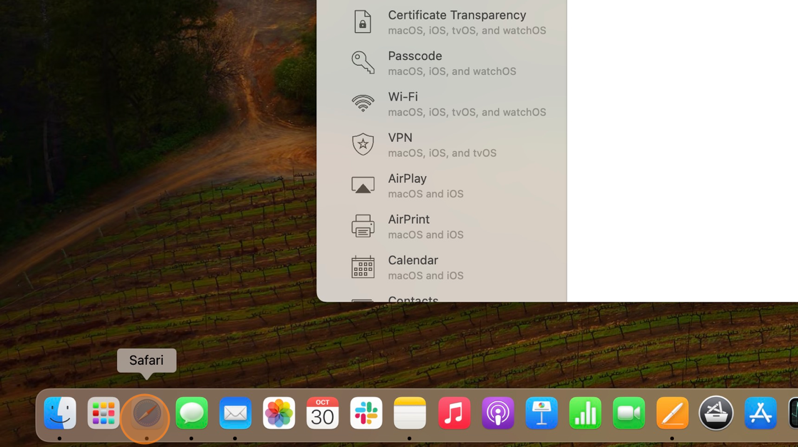Open Apple Configurator in the Dock
Screen dimensions: 798x447
[716, 413]
